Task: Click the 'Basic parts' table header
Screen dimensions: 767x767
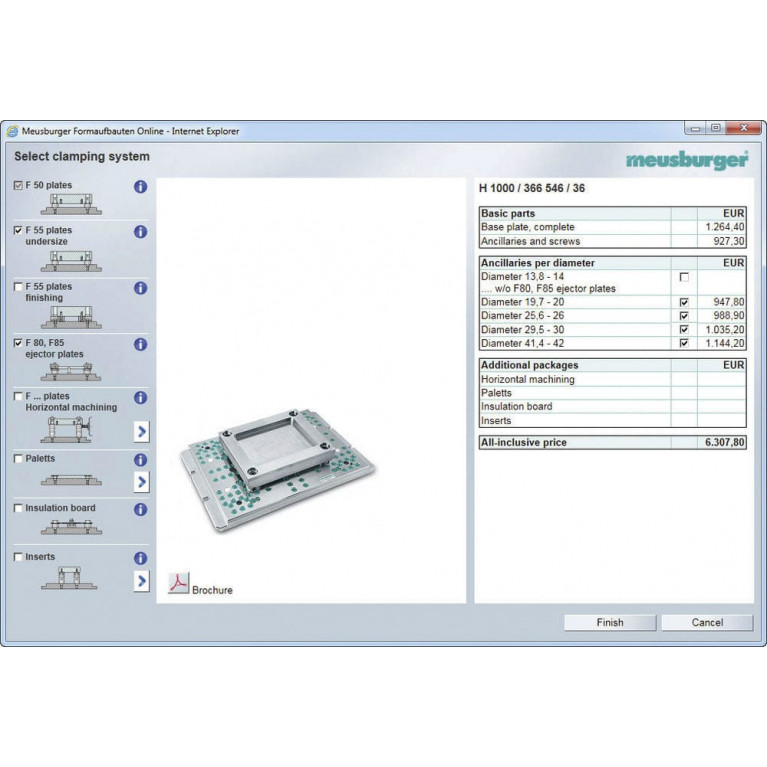Action: click(508, 213)
